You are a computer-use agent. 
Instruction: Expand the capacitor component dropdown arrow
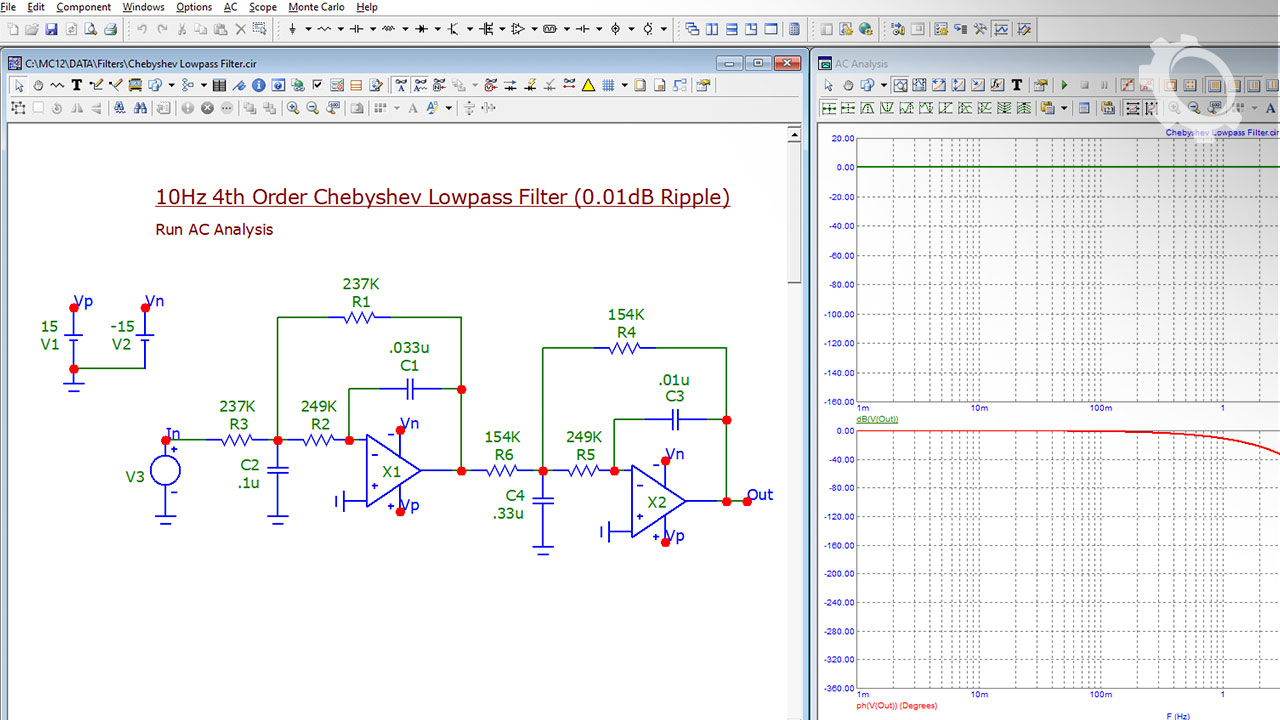(372, 29)
